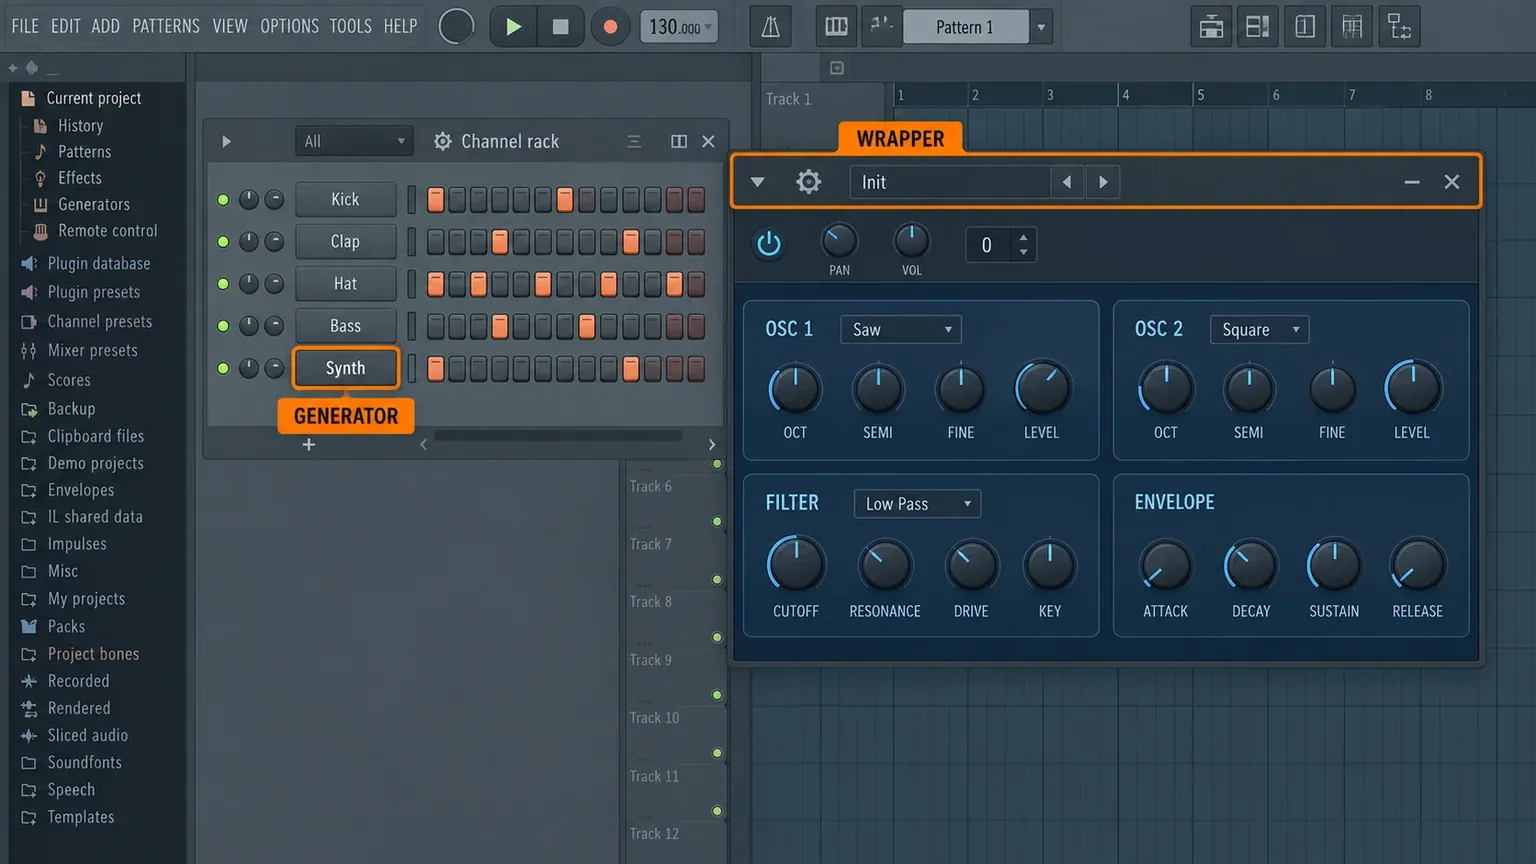1536x864 pixels.
Task: Click the Channel rack hamburger menu icon
Action: coord(634,141)
